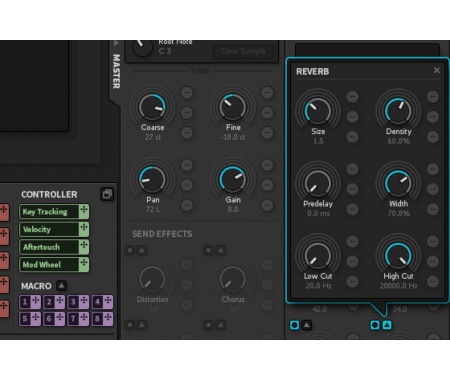Viewport: 450px width, 380px height.
Task: Click the Velocity controller drag handle icon
Action: [x=84, y=229]
